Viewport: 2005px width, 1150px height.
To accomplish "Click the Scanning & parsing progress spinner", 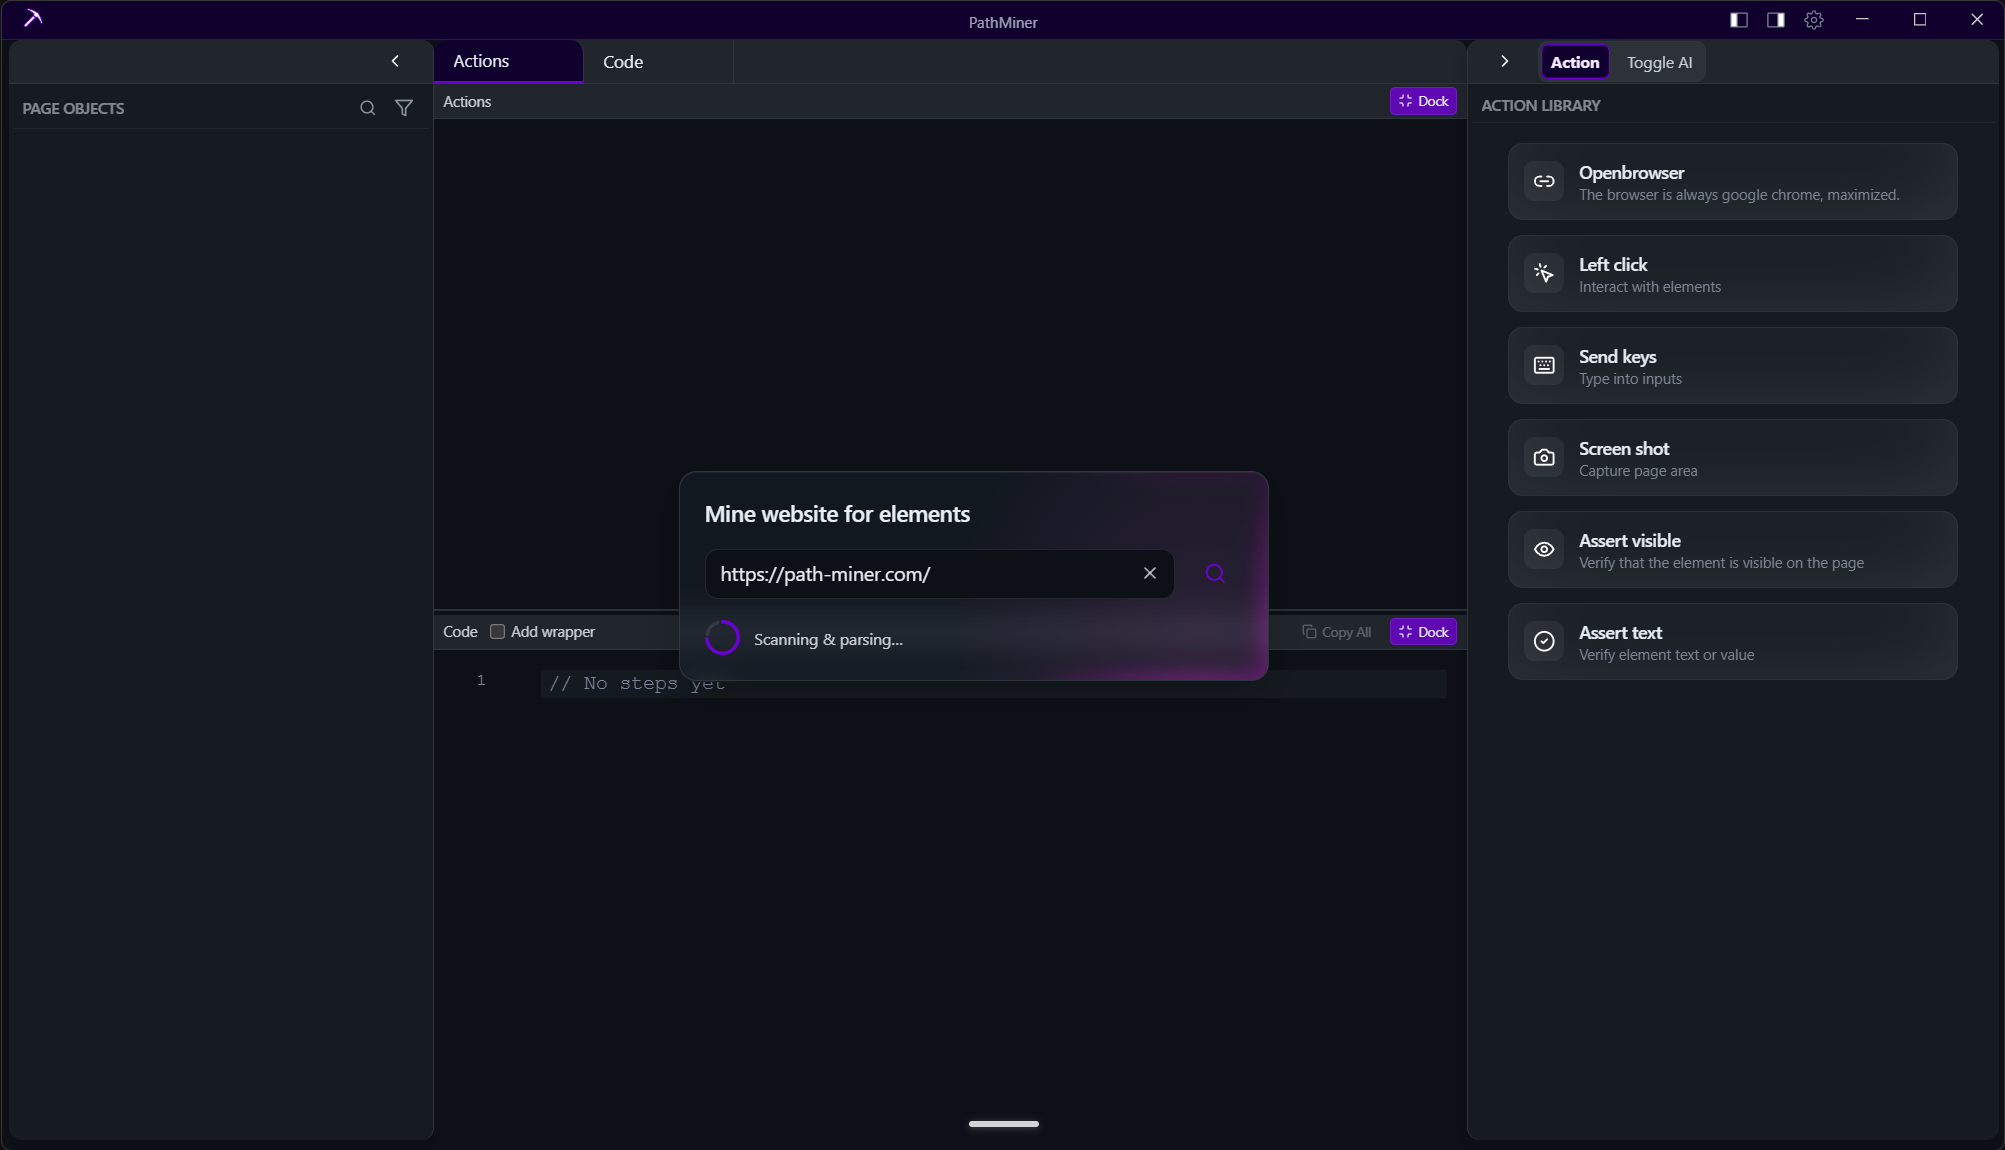I will click(722, 638).
